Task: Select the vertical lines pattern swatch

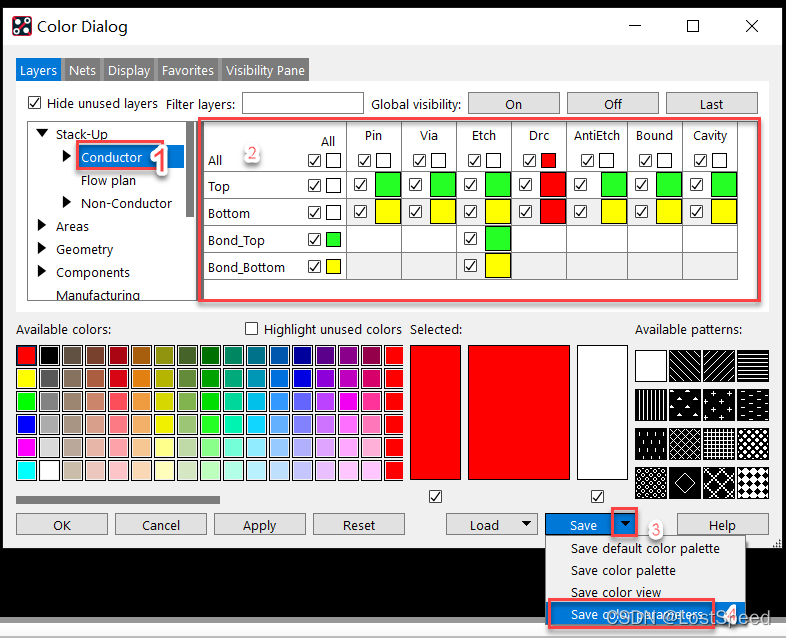Action: pyautogui.click(x=650, y=404)
